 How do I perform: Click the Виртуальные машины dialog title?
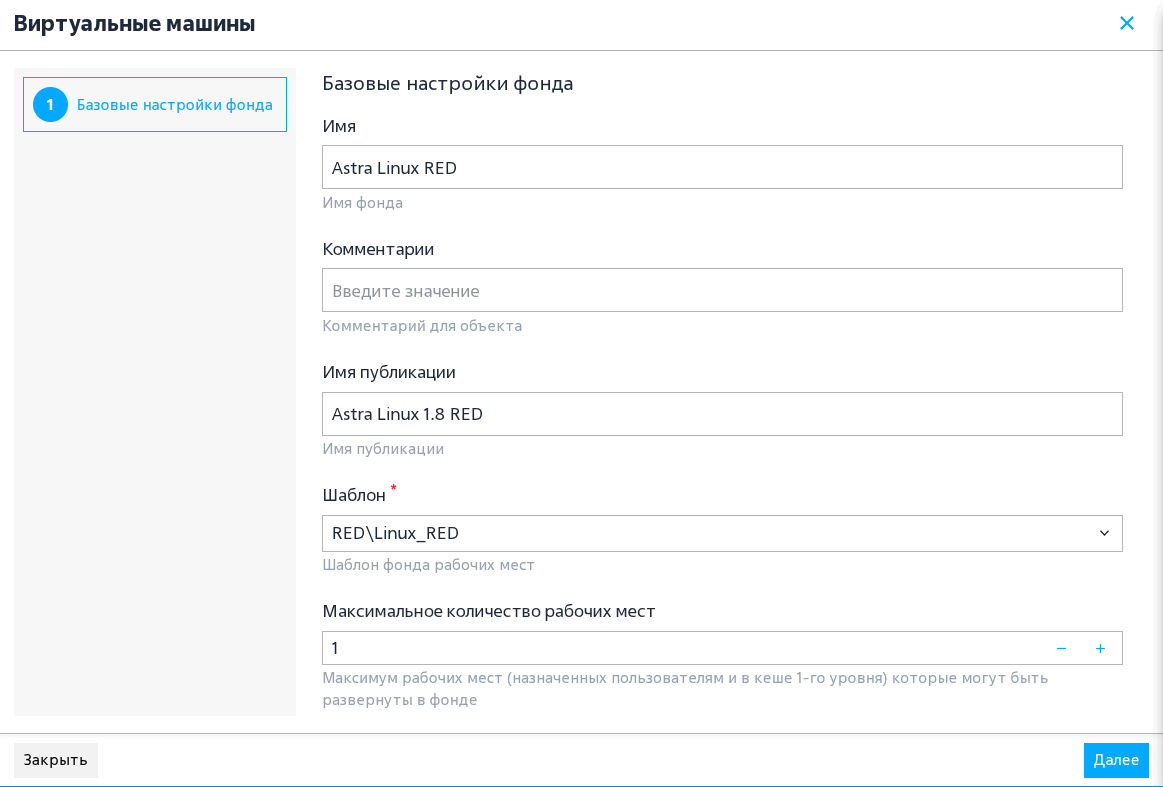[x=134, y=24]
